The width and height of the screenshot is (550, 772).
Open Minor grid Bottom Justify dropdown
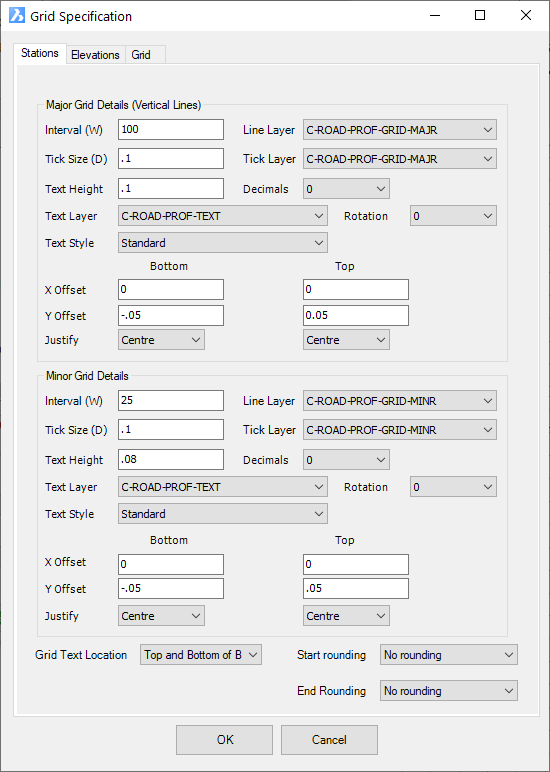coord(162,616)
